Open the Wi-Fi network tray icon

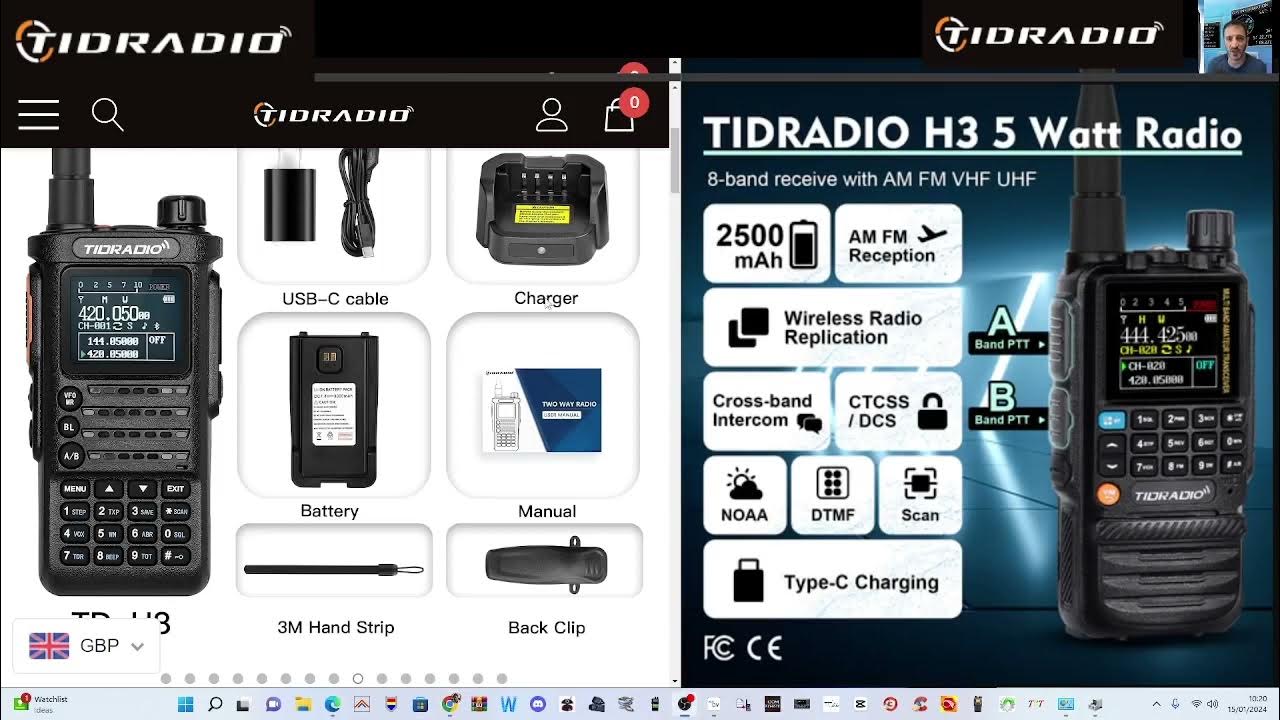pos(1196,704)
